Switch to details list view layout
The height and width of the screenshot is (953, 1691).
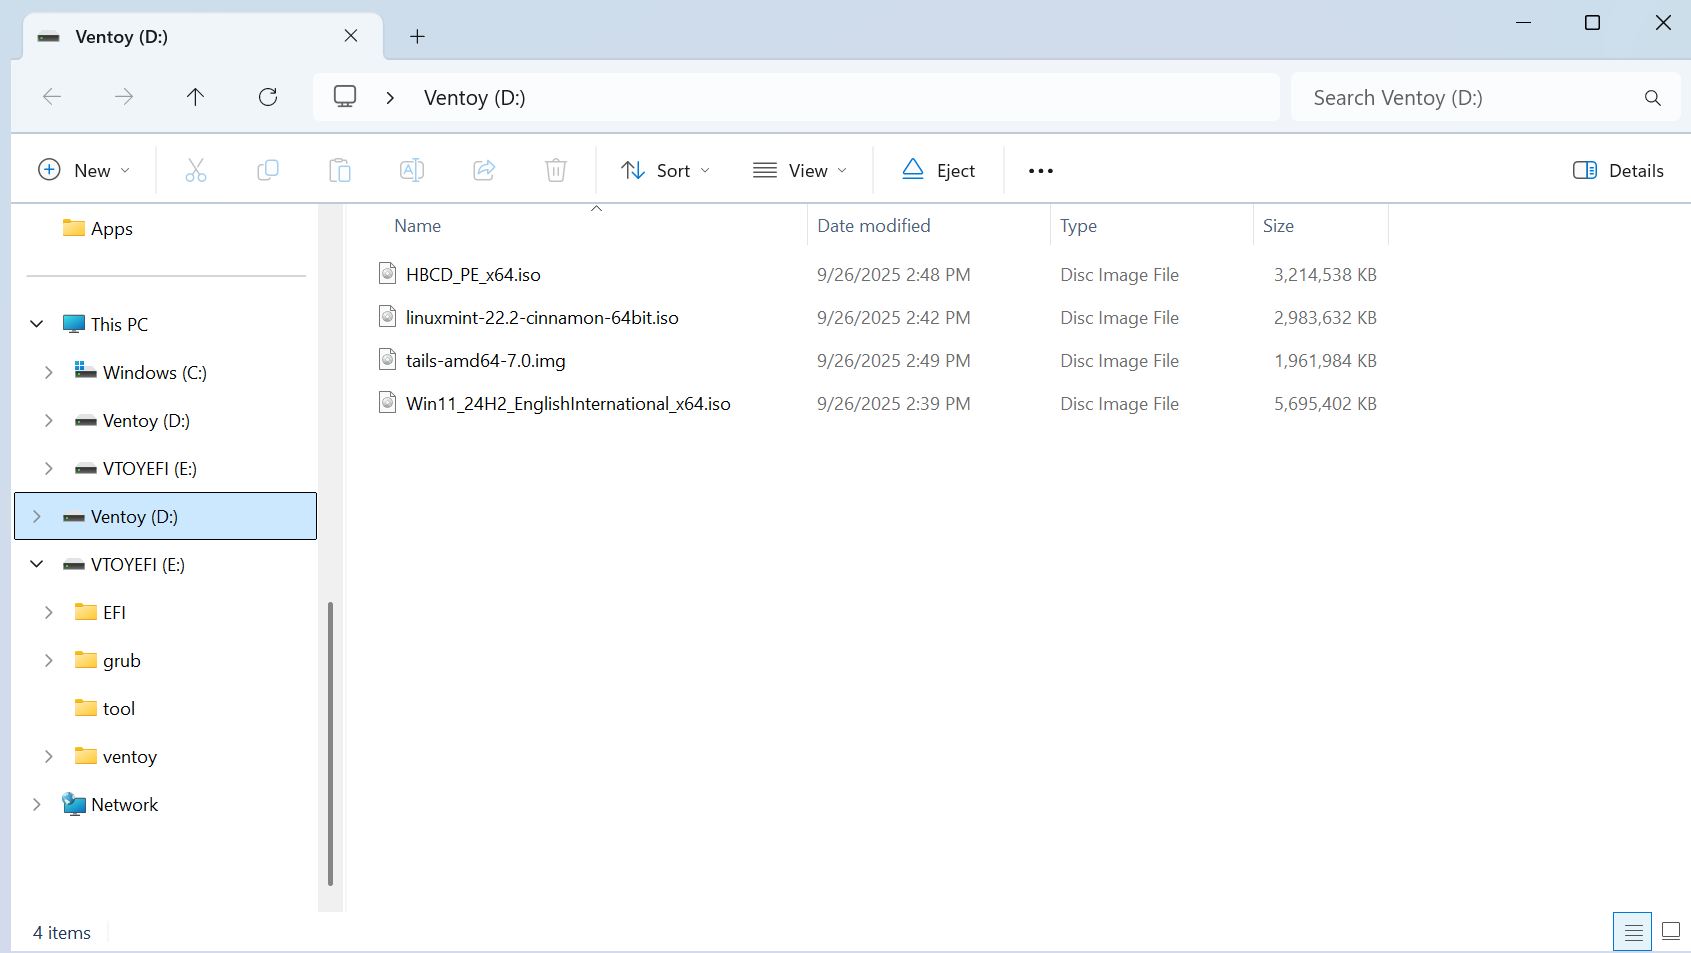[x=1633, y=932]
